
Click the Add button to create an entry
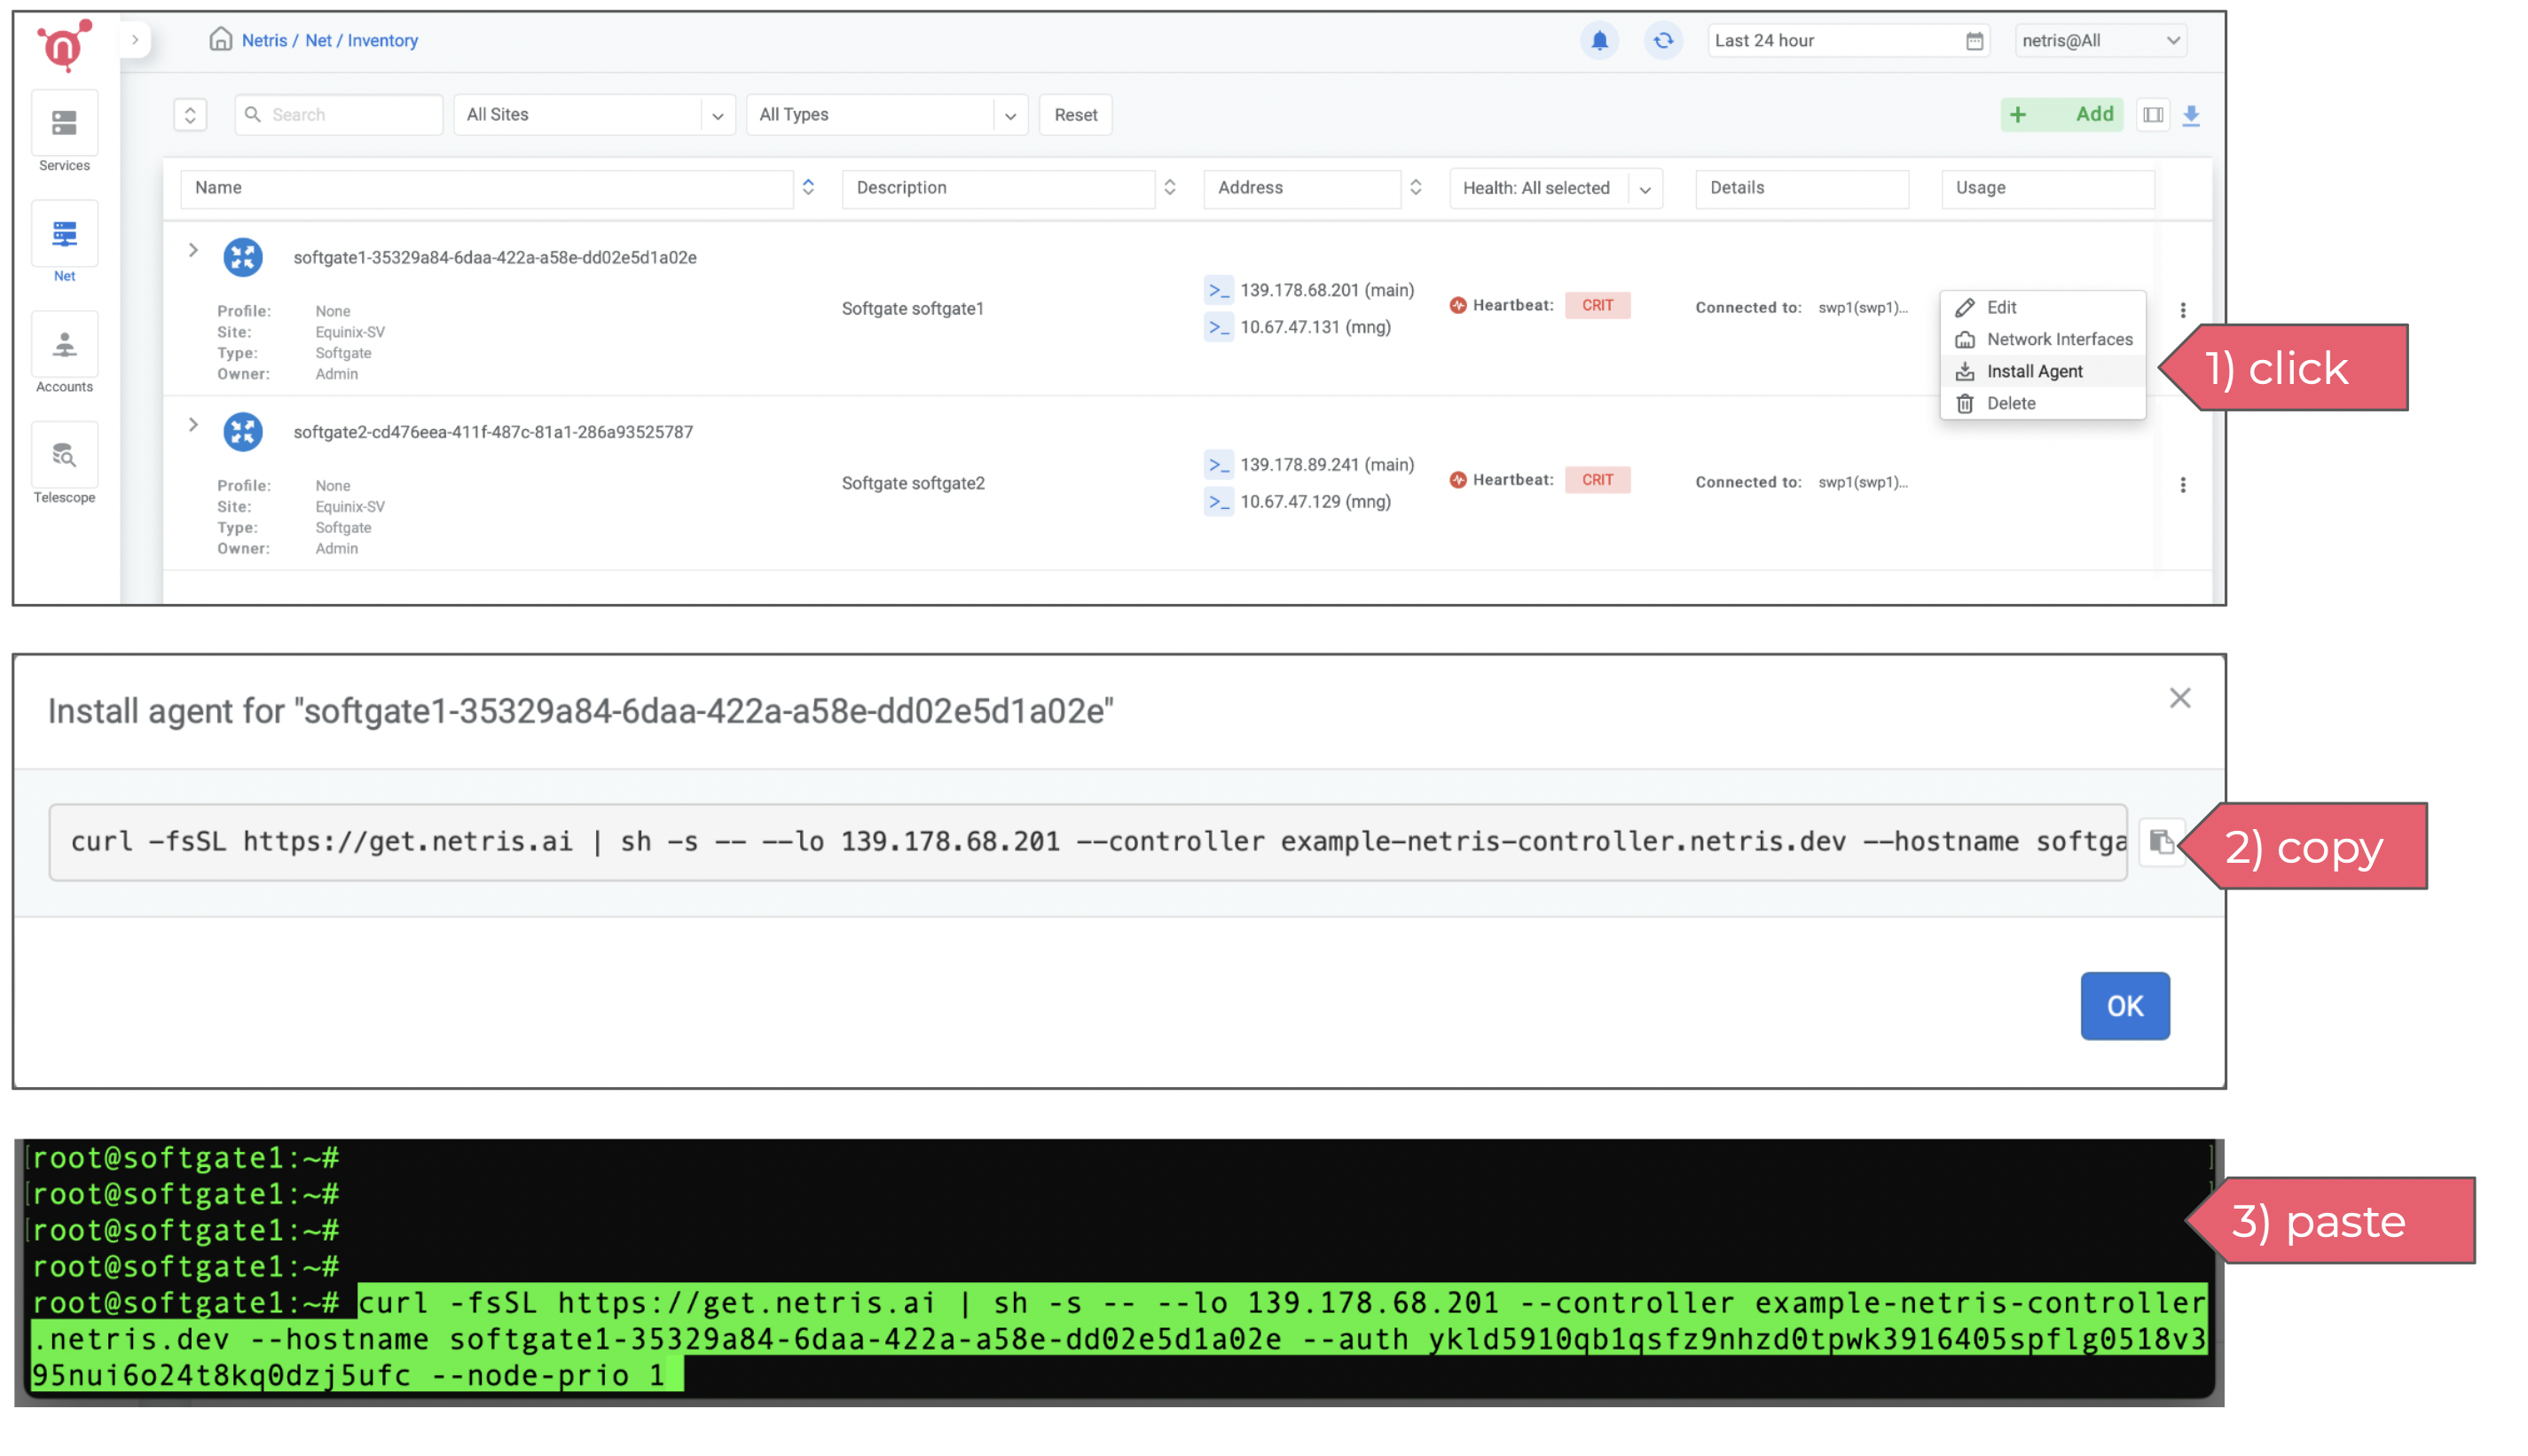point(2062,114)
